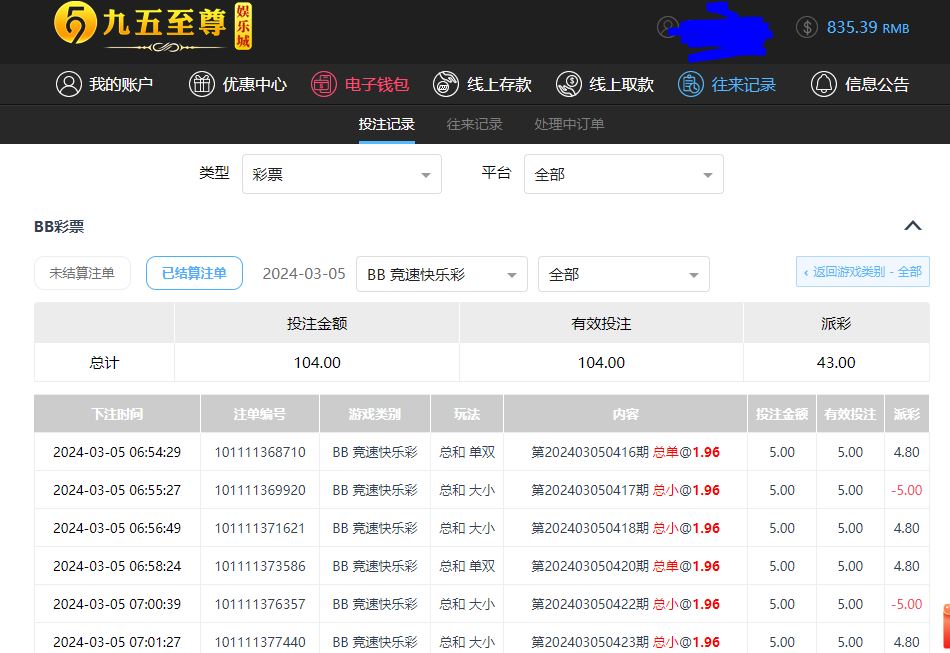Open 信息公告 menu item

point(860,84)
